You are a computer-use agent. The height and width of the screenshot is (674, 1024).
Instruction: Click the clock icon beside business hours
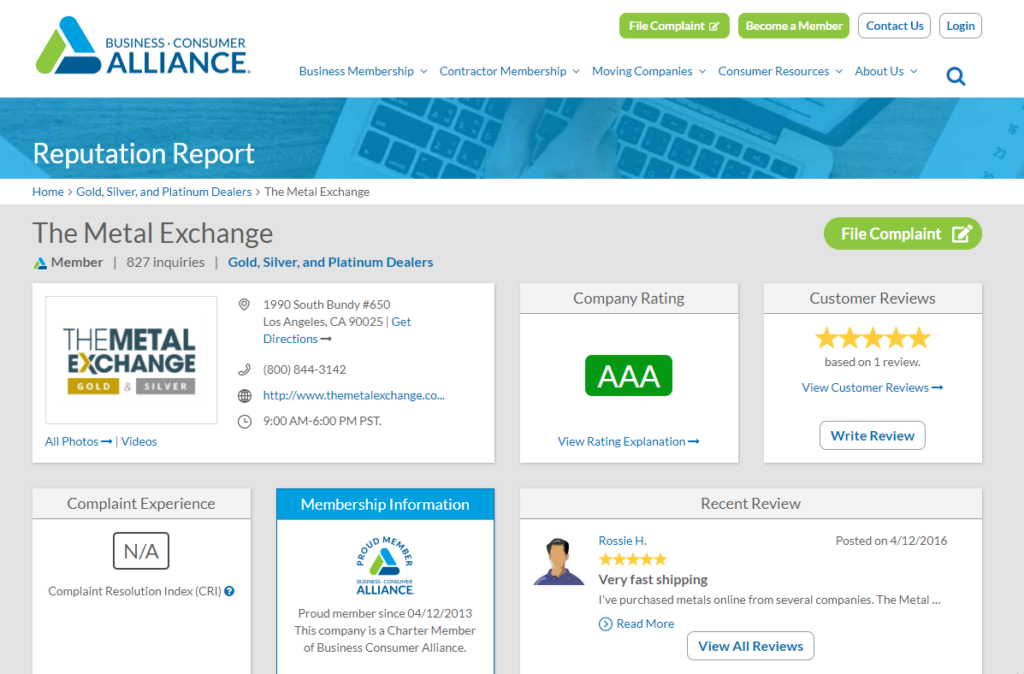tap(244, 421)
